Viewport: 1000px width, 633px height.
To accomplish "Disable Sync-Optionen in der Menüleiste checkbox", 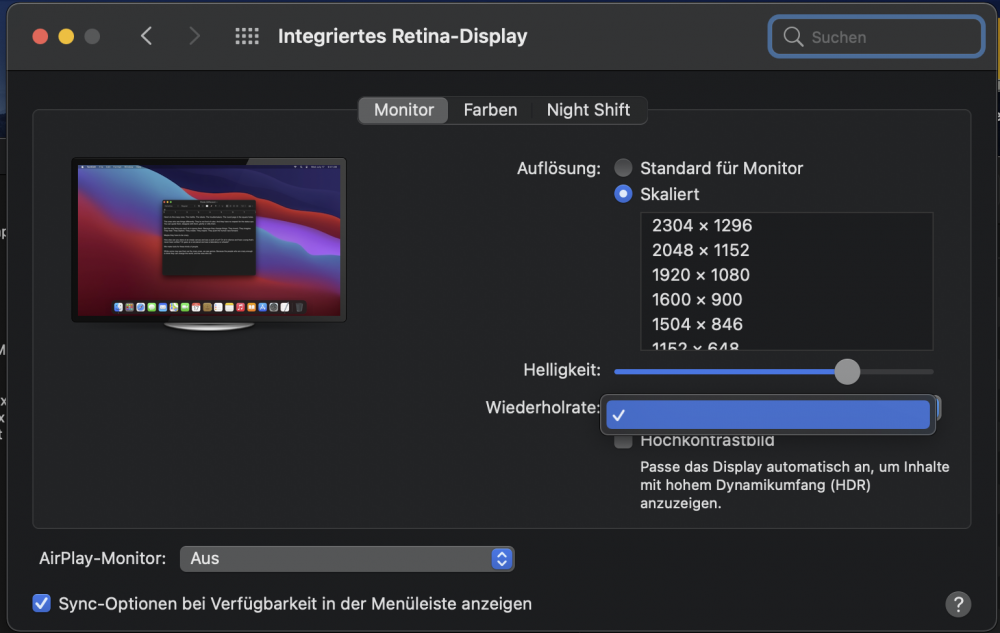I will pos(41,603).
